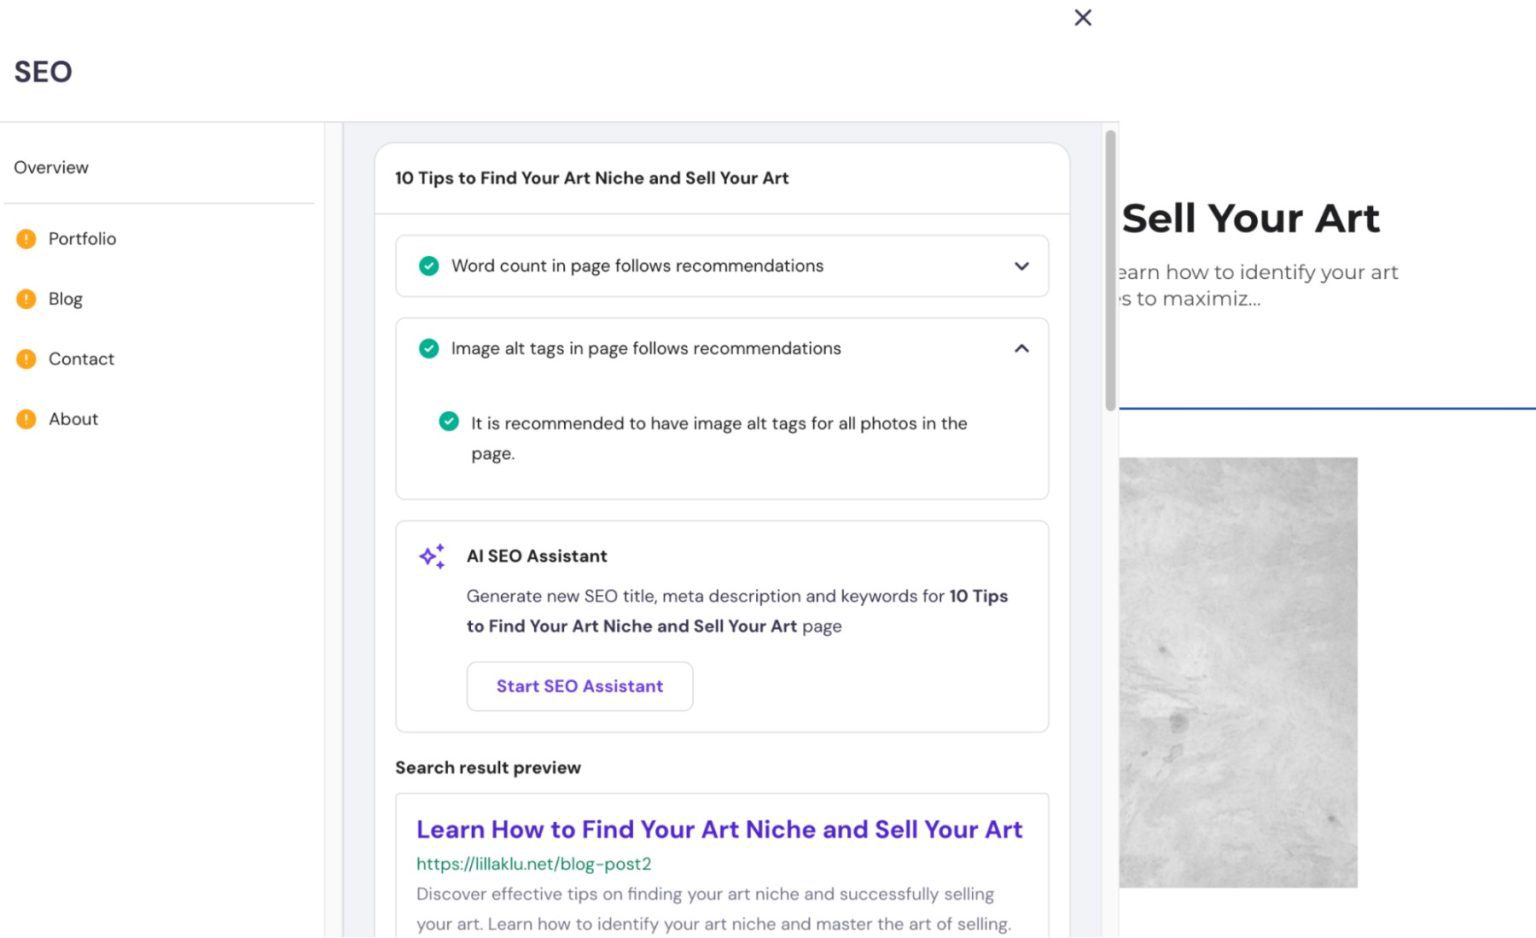This screenshot has height=938, width=1536.
Task: Collapse the Image alt tags section
Action: click(x=1021, y=349)
